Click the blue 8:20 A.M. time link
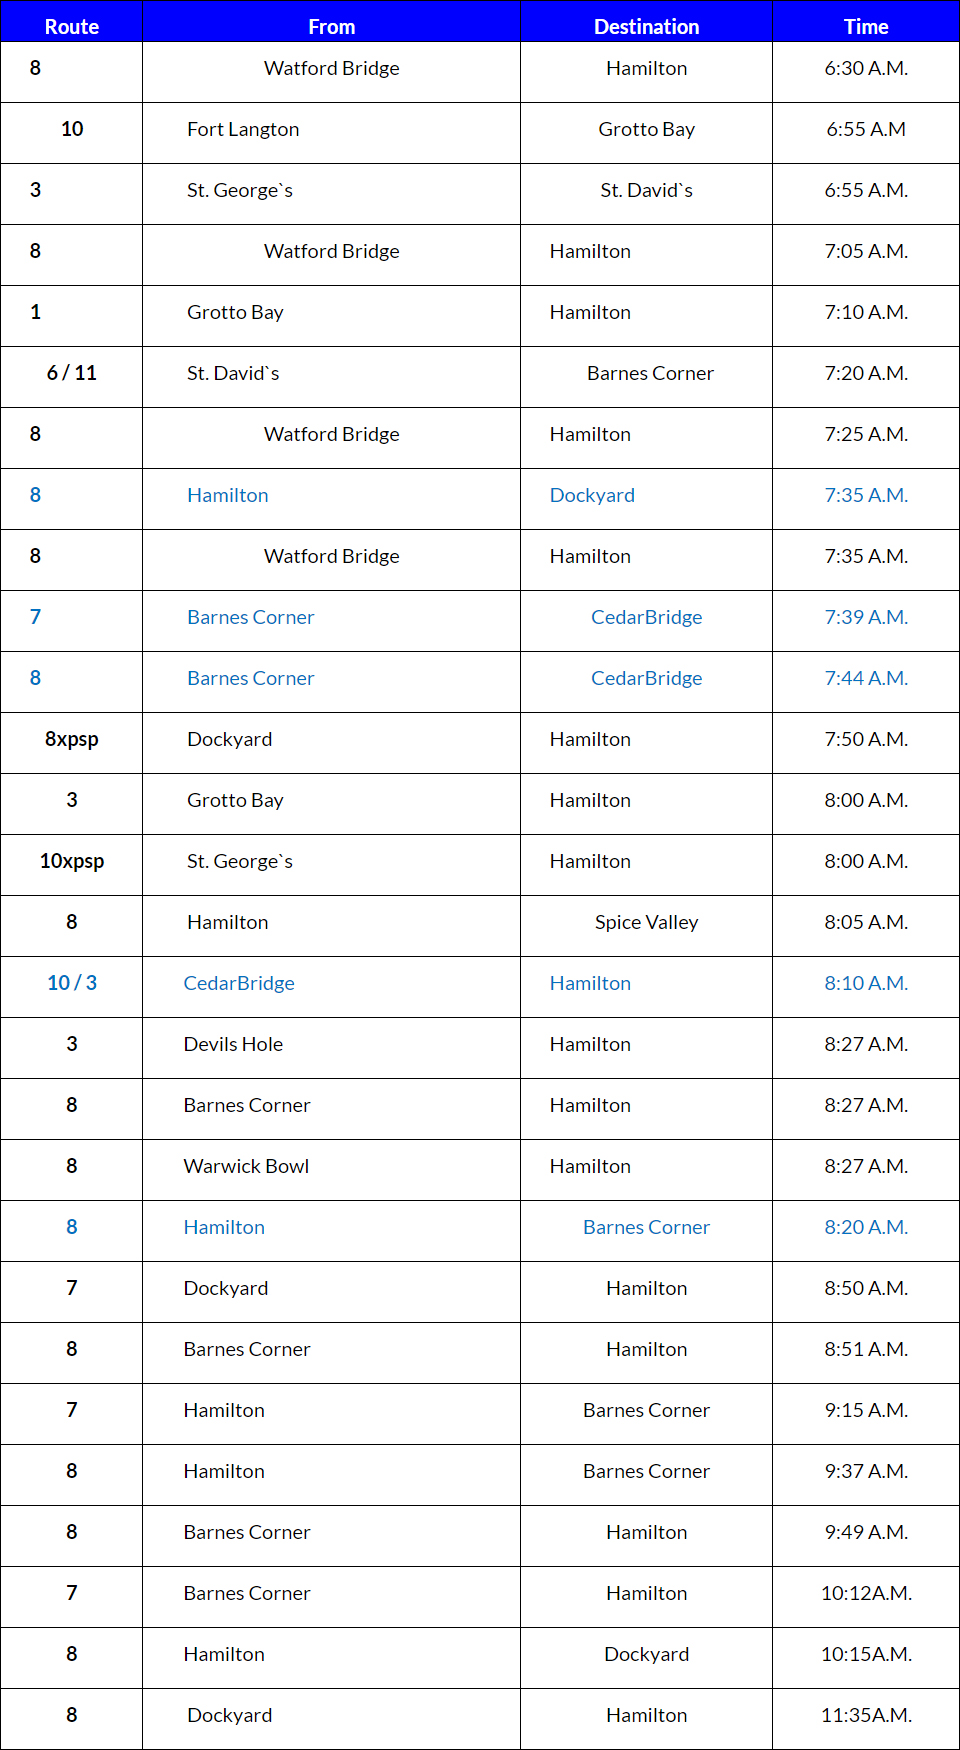Image resolution: width=960 pixels, height=1750 pixels. [x=866, y=1227]
